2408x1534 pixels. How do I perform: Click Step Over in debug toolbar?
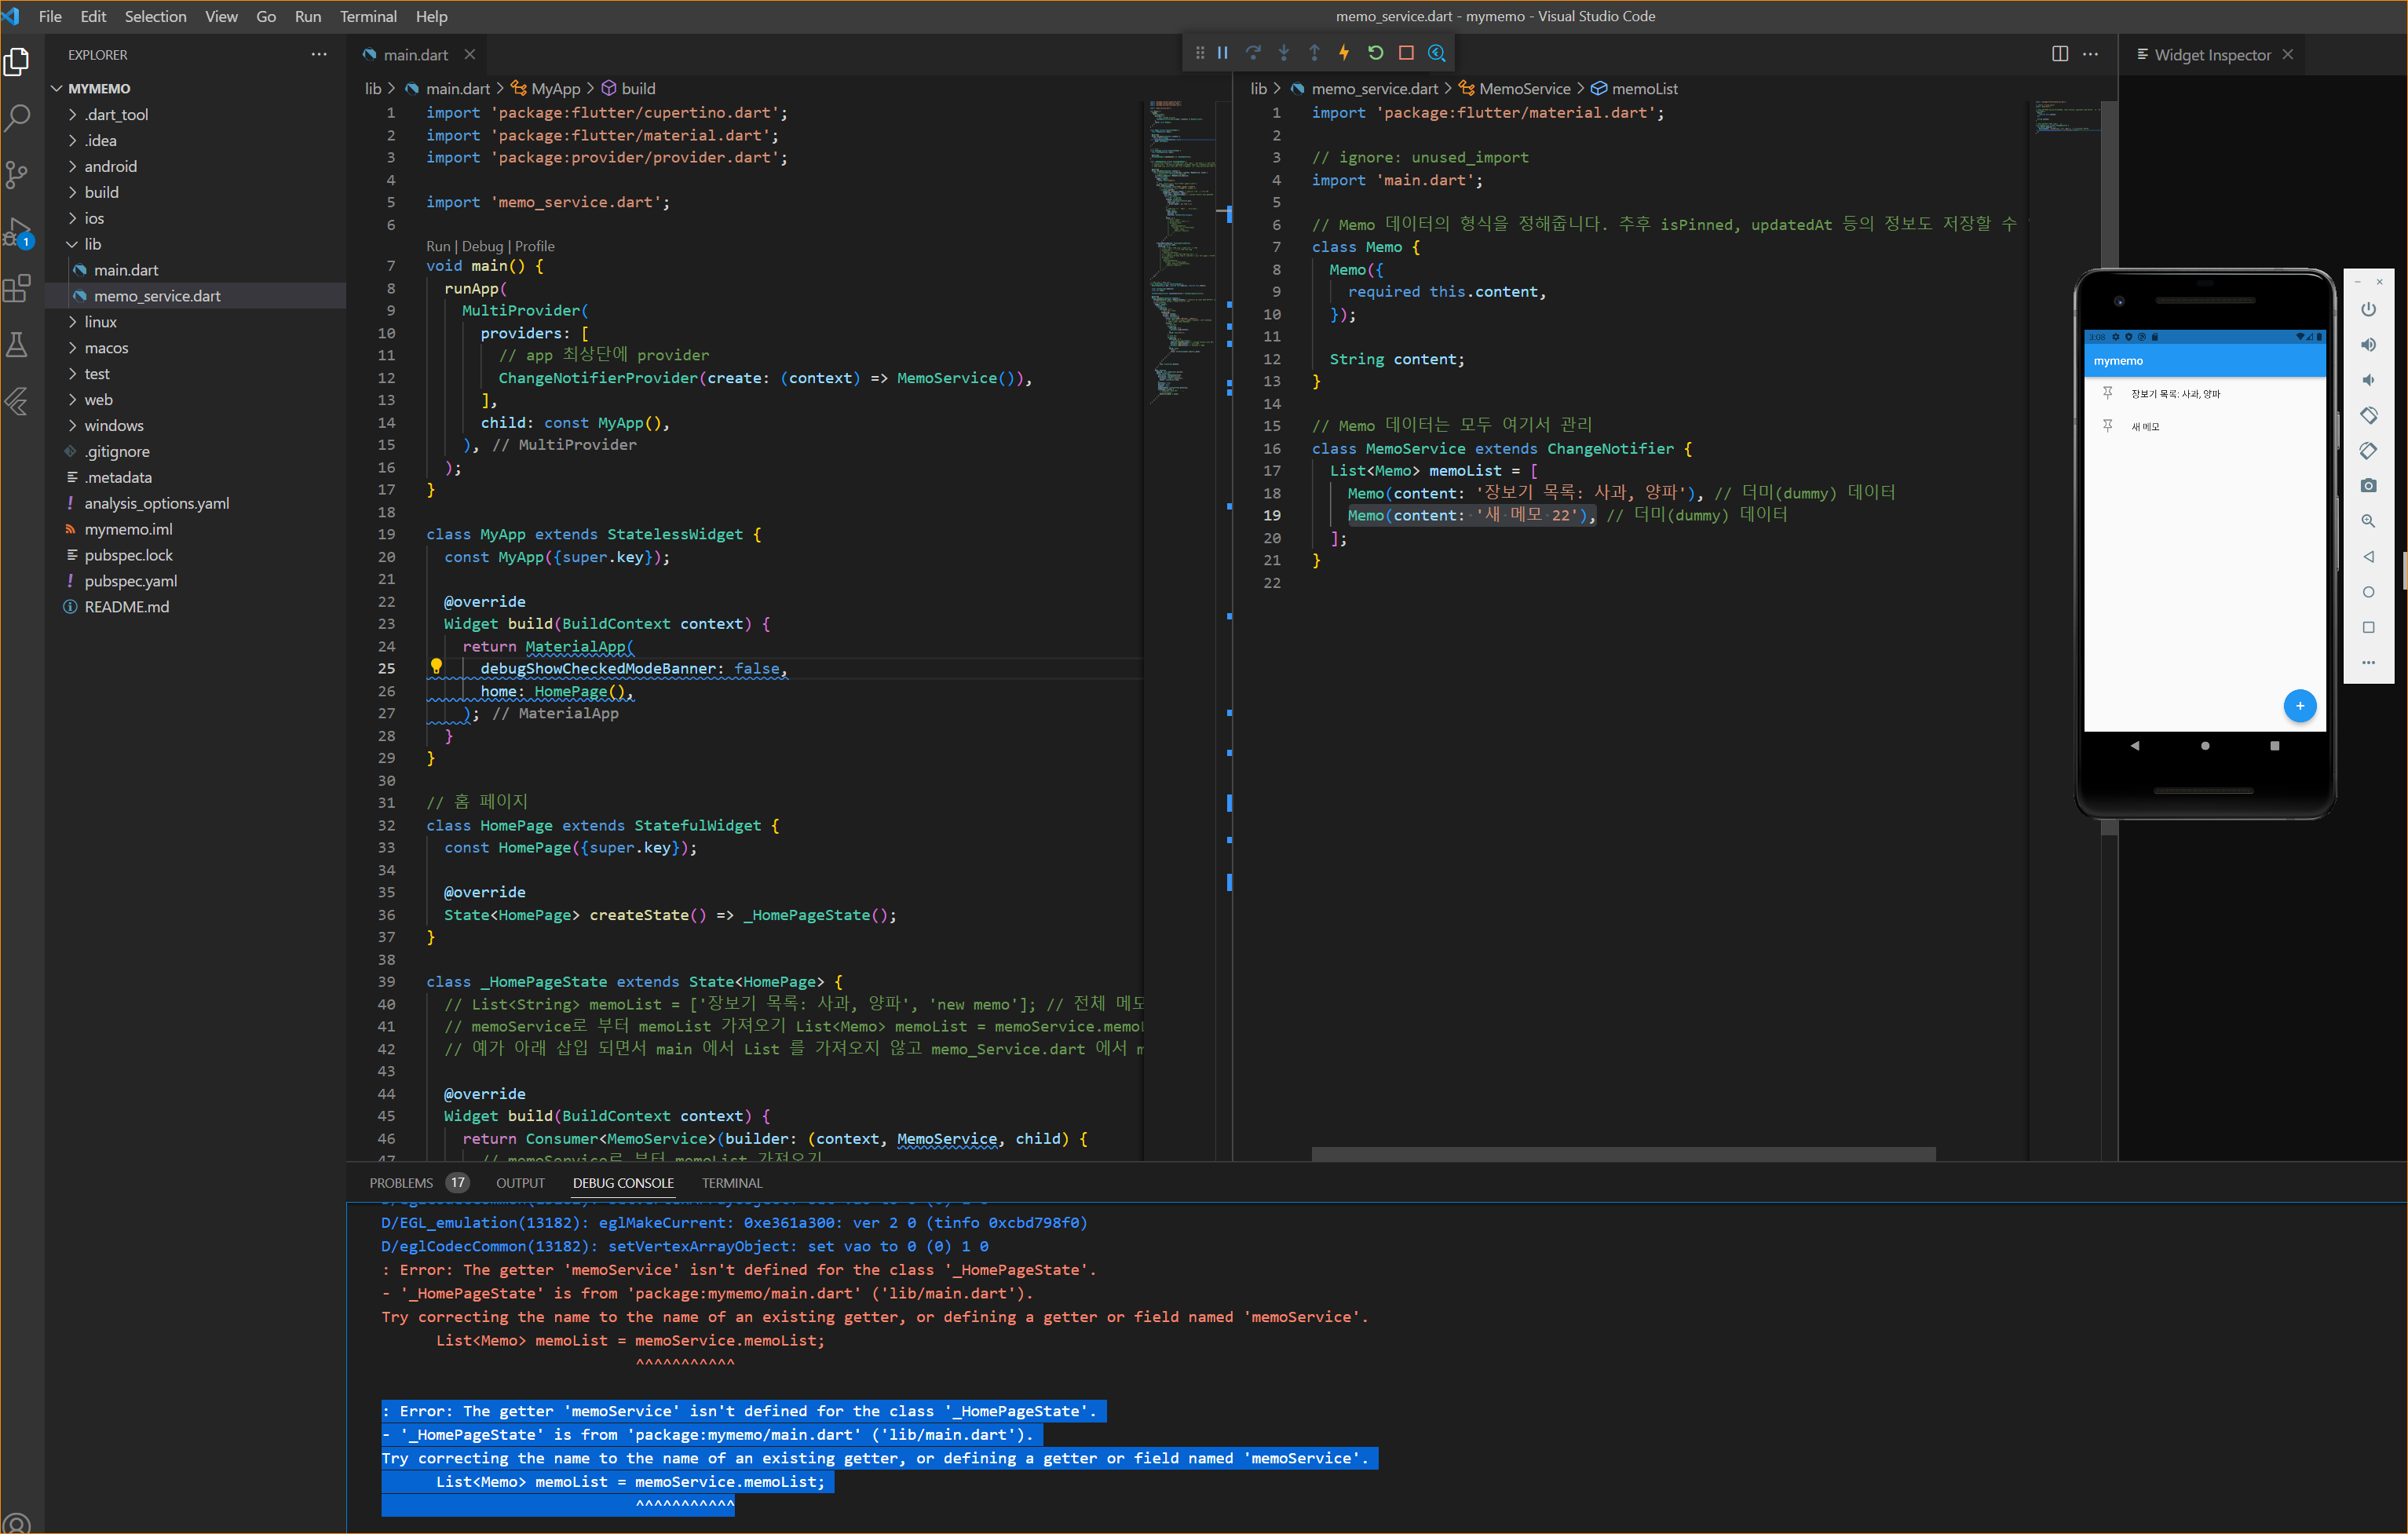pos(1253,53)
